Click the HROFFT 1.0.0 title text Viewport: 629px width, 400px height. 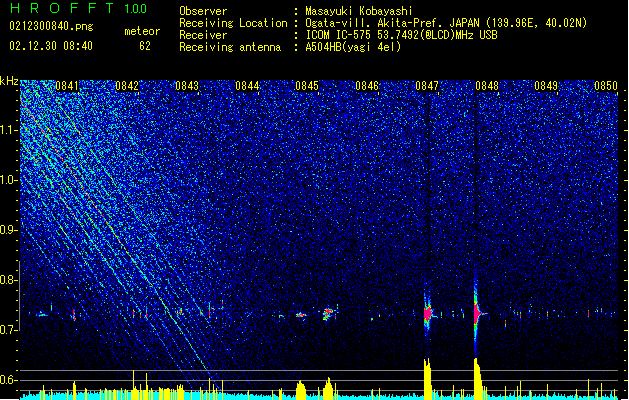[78, 8]
